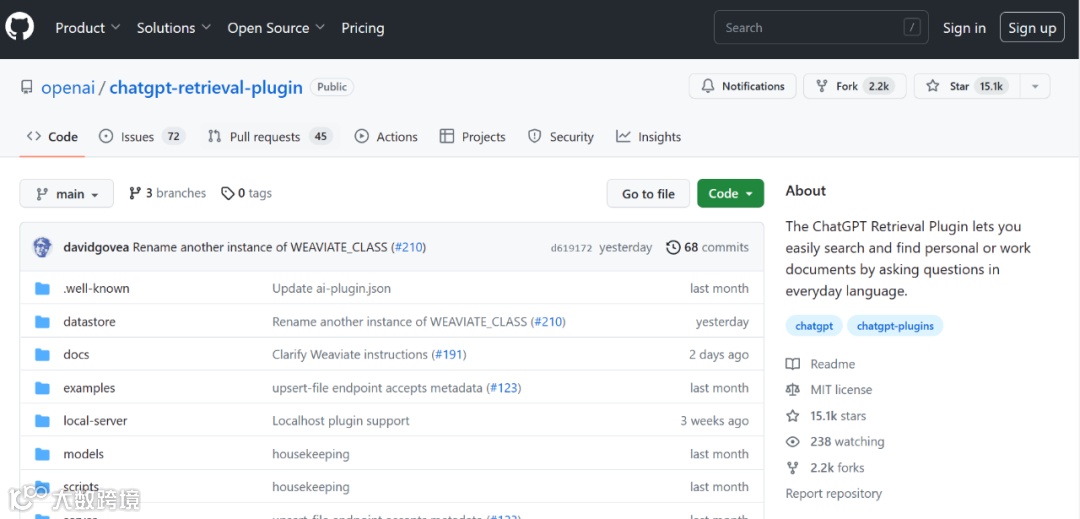Switch to the Actions tab
1080x519 pixels.
tap(386, 136)
